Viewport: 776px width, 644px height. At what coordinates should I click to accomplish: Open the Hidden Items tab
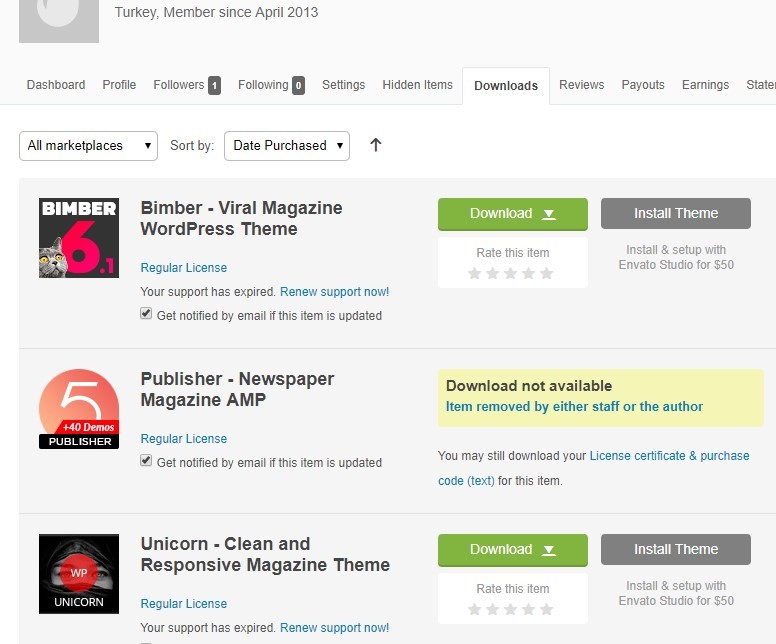[418, 85]
